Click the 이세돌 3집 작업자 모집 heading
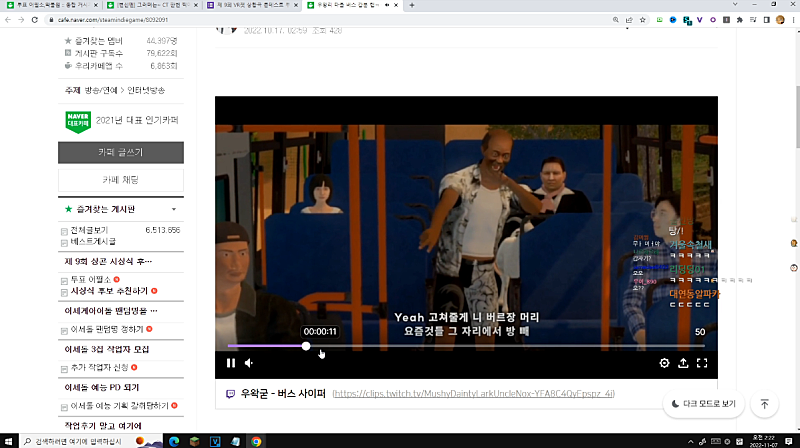 [x=107, y=350]
